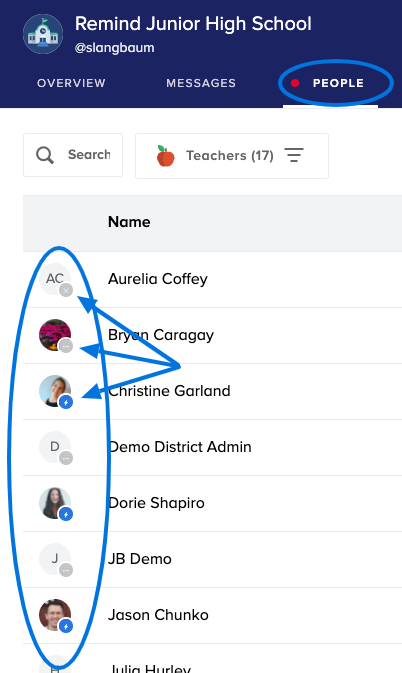Switch to the Messages tab
402x673 pixels.
[x=201, y=83]
